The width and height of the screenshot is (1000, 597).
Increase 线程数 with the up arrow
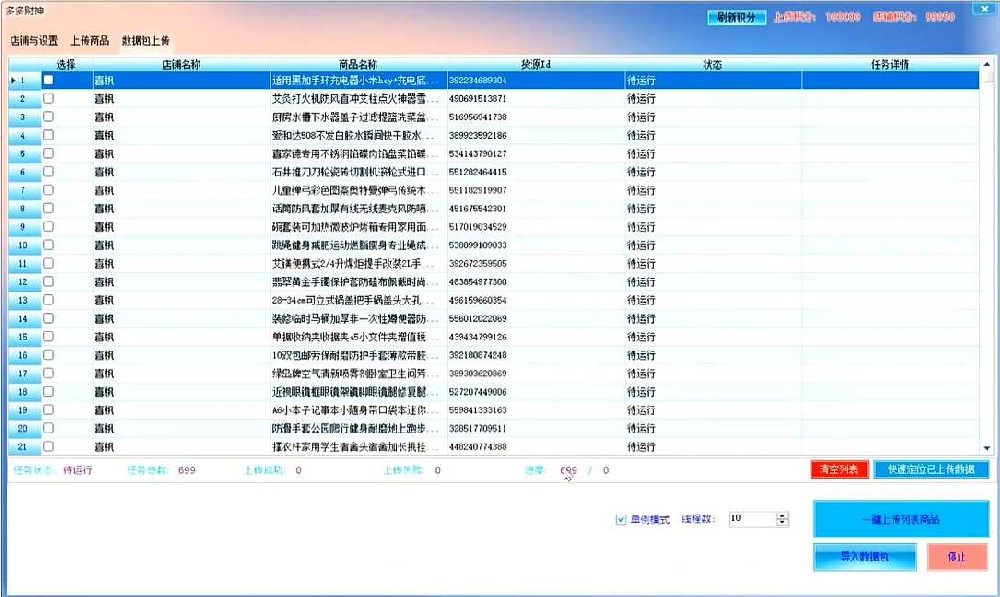783,515
